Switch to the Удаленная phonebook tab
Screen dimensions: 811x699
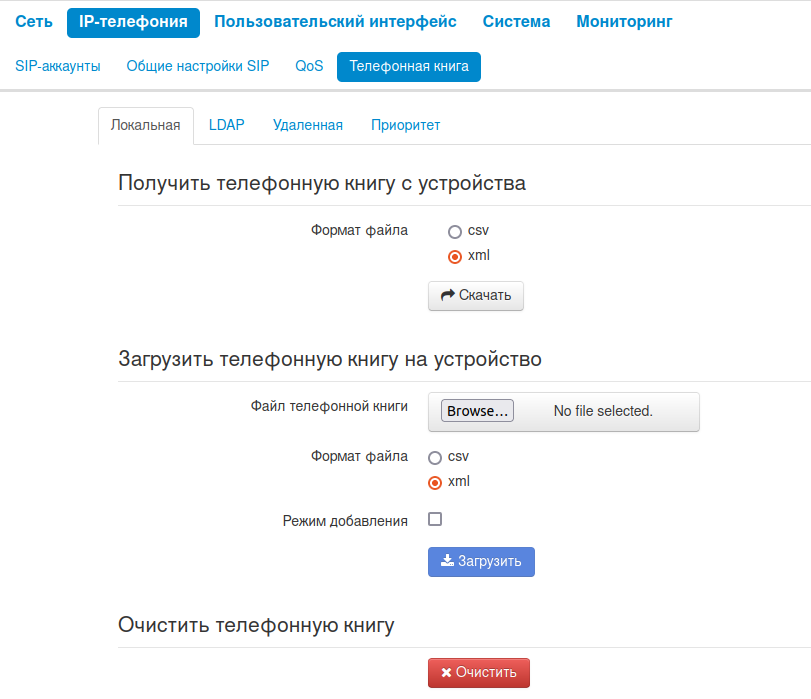307,125
